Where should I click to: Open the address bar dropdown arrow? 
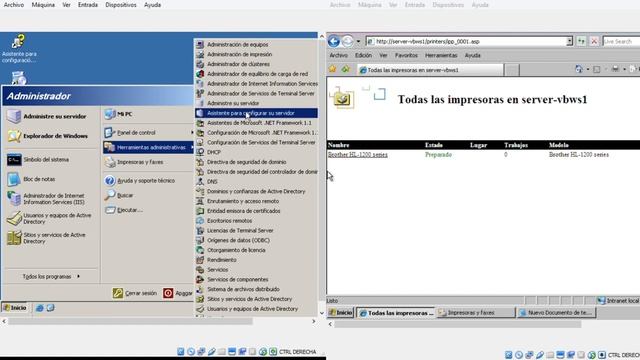click(x=569, y=41)
